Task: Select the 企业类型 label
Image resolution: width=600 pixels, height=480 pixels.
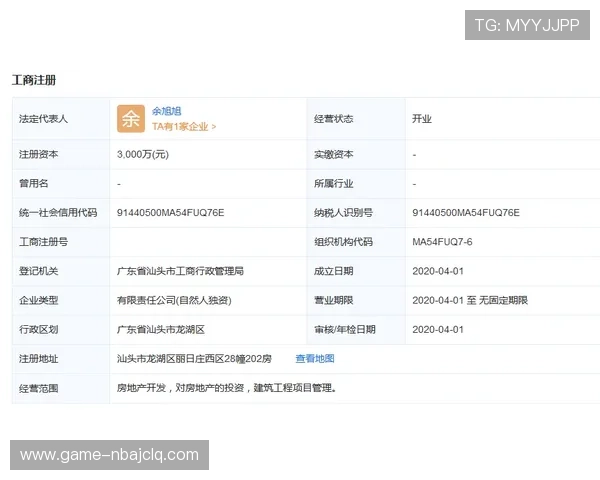Action: pos(39,300)
